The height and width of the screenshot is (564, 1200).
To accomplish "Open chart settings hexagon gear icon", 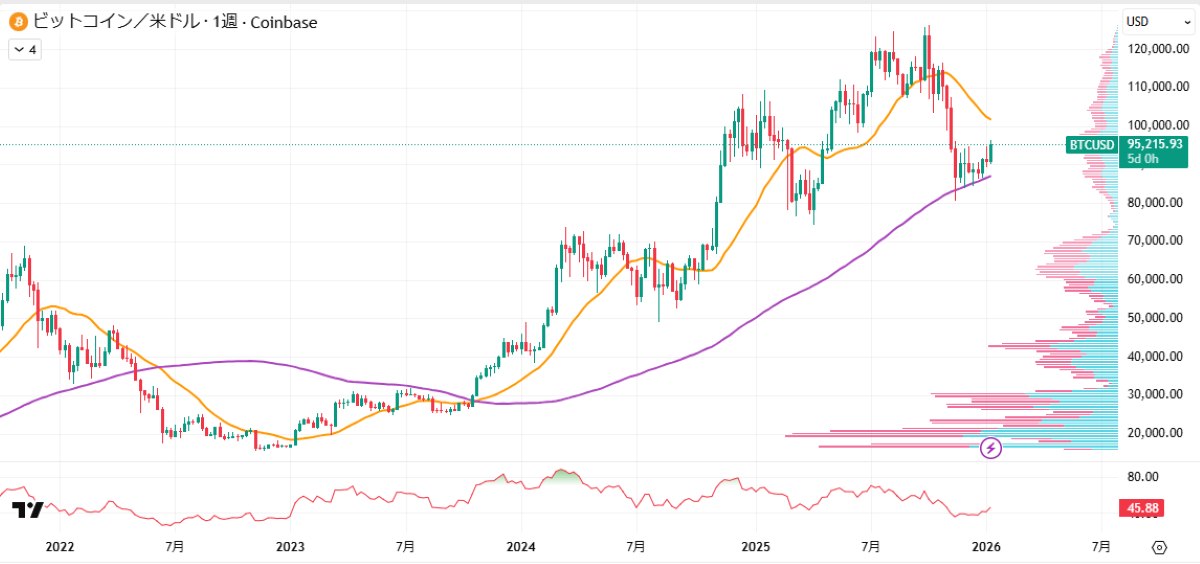I will [1159, 547].
